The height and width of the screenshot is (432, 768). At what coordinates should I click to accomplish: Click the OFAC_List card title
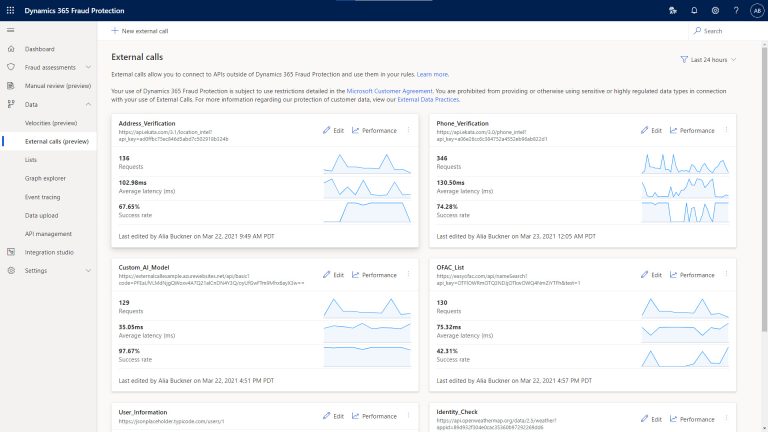tap(450, 267)
